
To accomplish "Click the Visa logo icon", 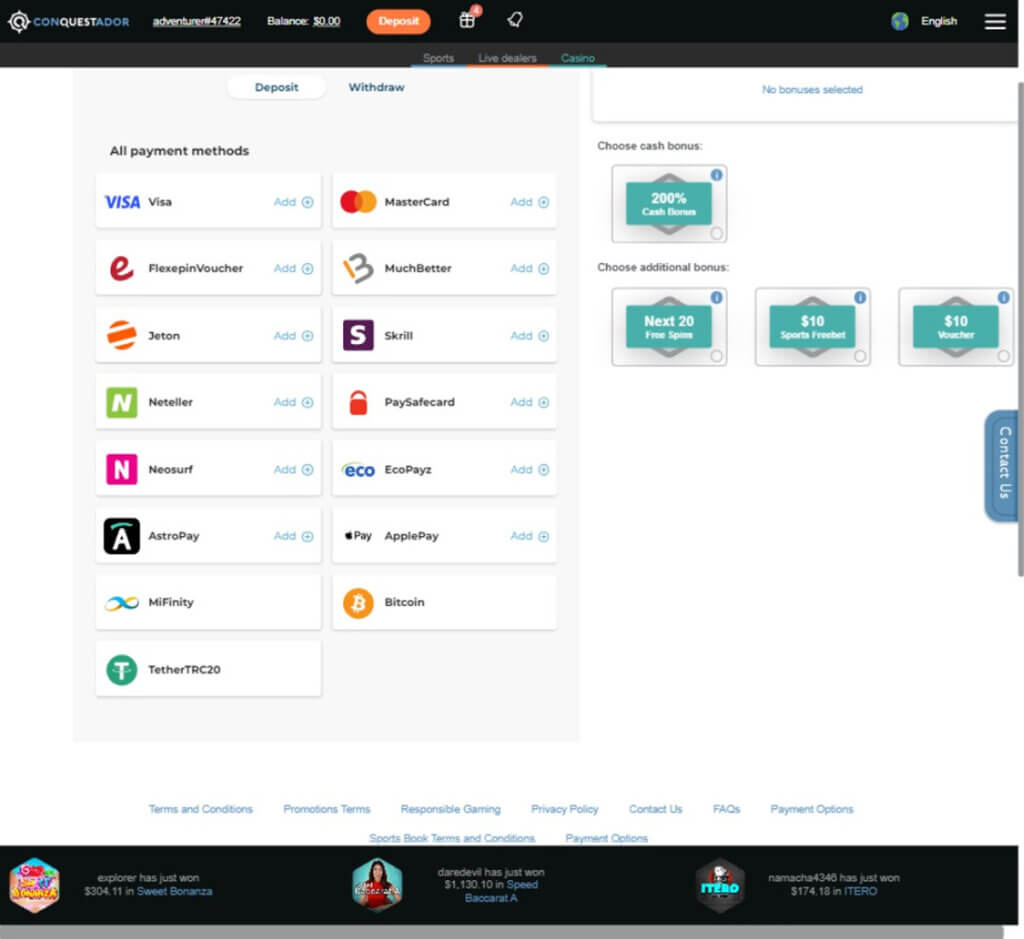I will tap(122, 202).
